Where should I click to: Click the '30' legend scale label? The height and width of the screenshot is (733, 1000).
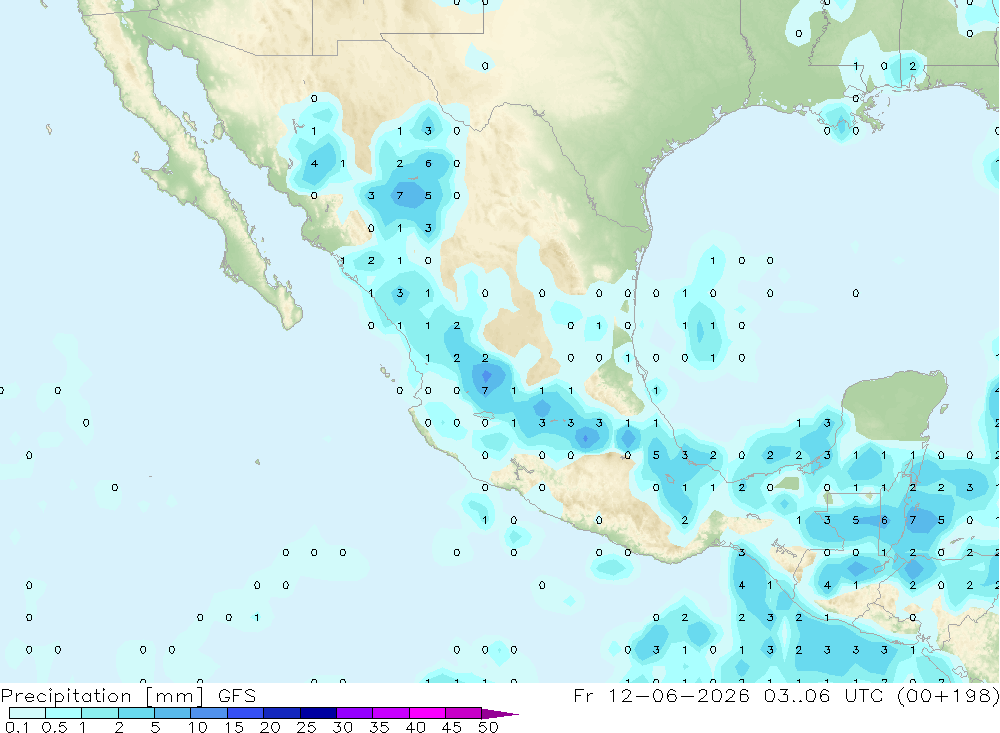pos(343,727)
